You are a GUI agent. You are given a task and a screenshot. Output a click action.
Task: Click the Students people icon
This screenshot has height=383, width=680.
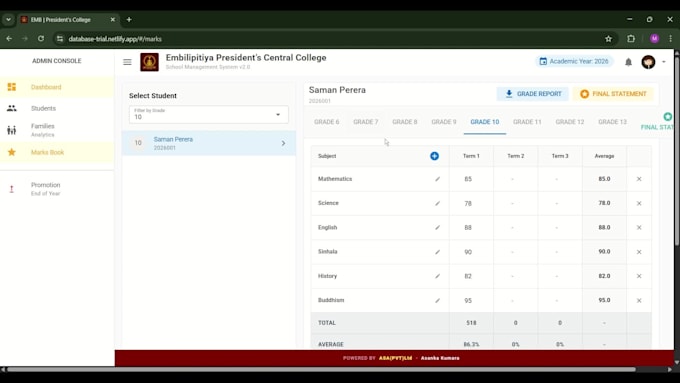[12, 108]
